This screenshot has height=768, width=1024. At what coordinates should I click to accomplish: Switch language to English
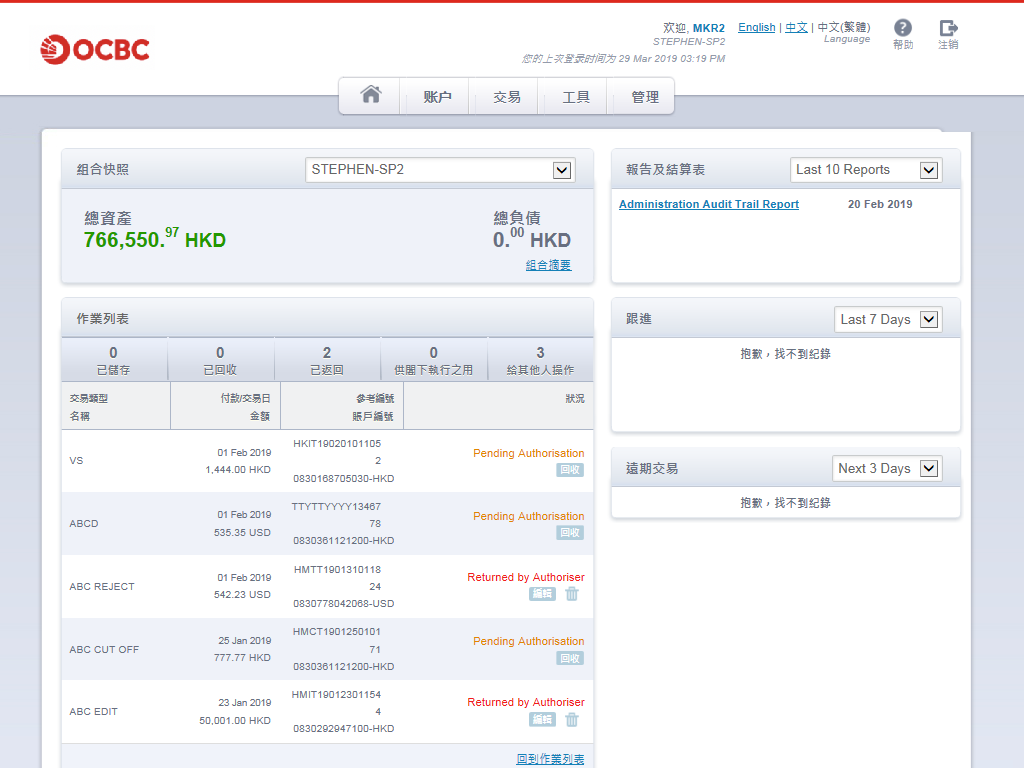pos(756,27)
